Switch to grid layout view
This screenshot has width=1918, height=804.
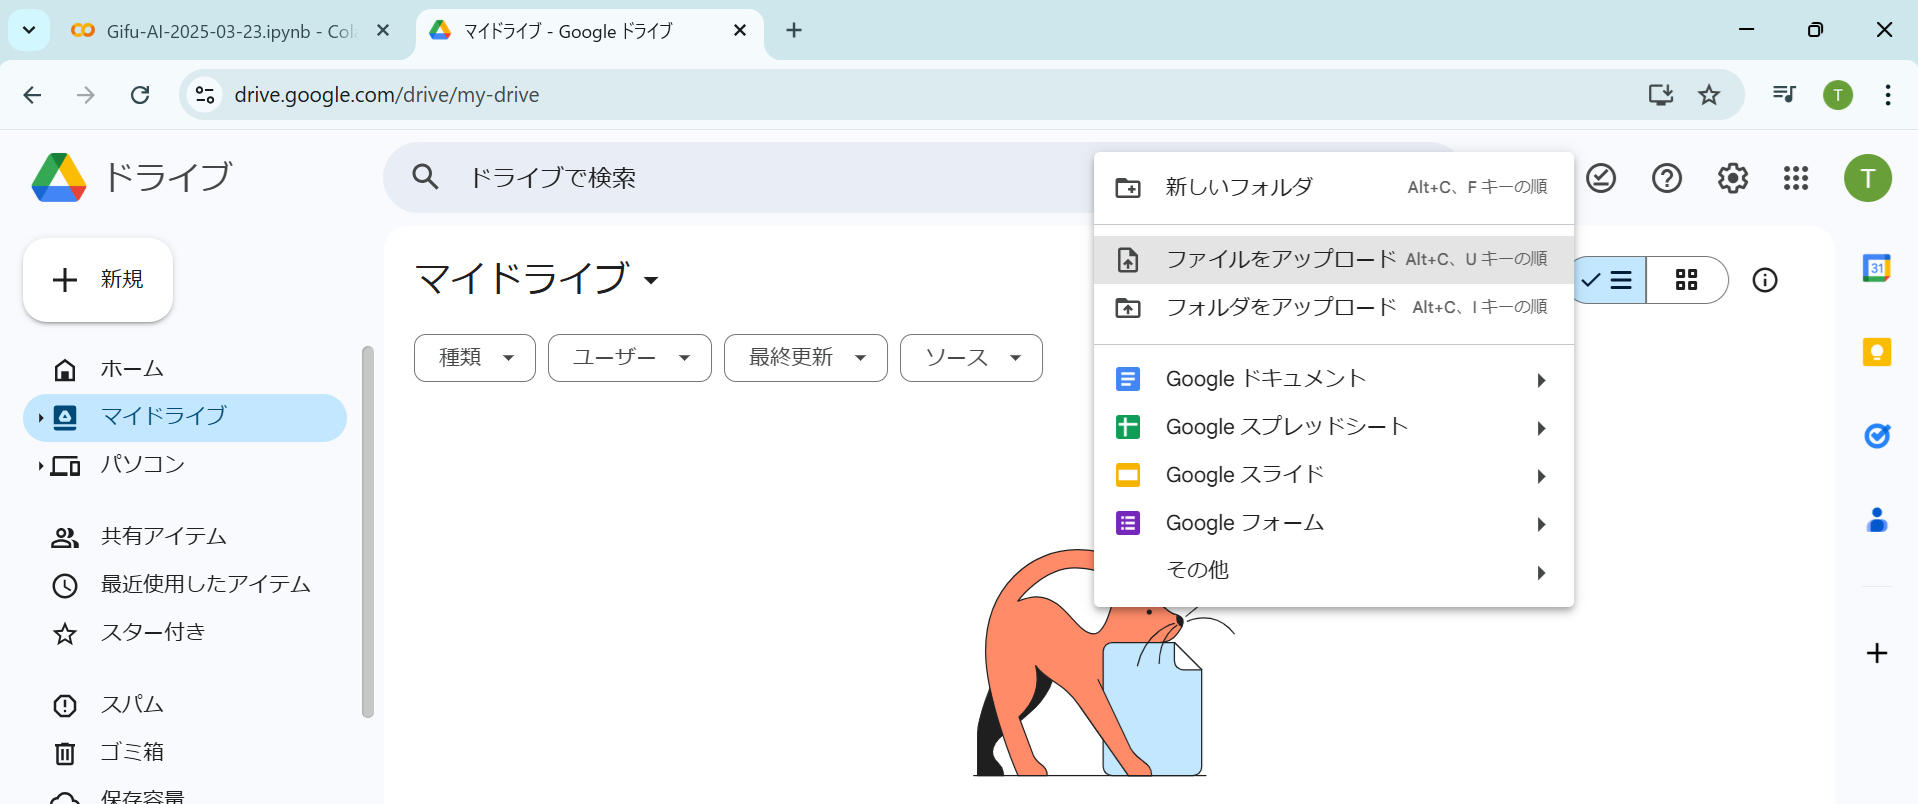(1687, 280)
